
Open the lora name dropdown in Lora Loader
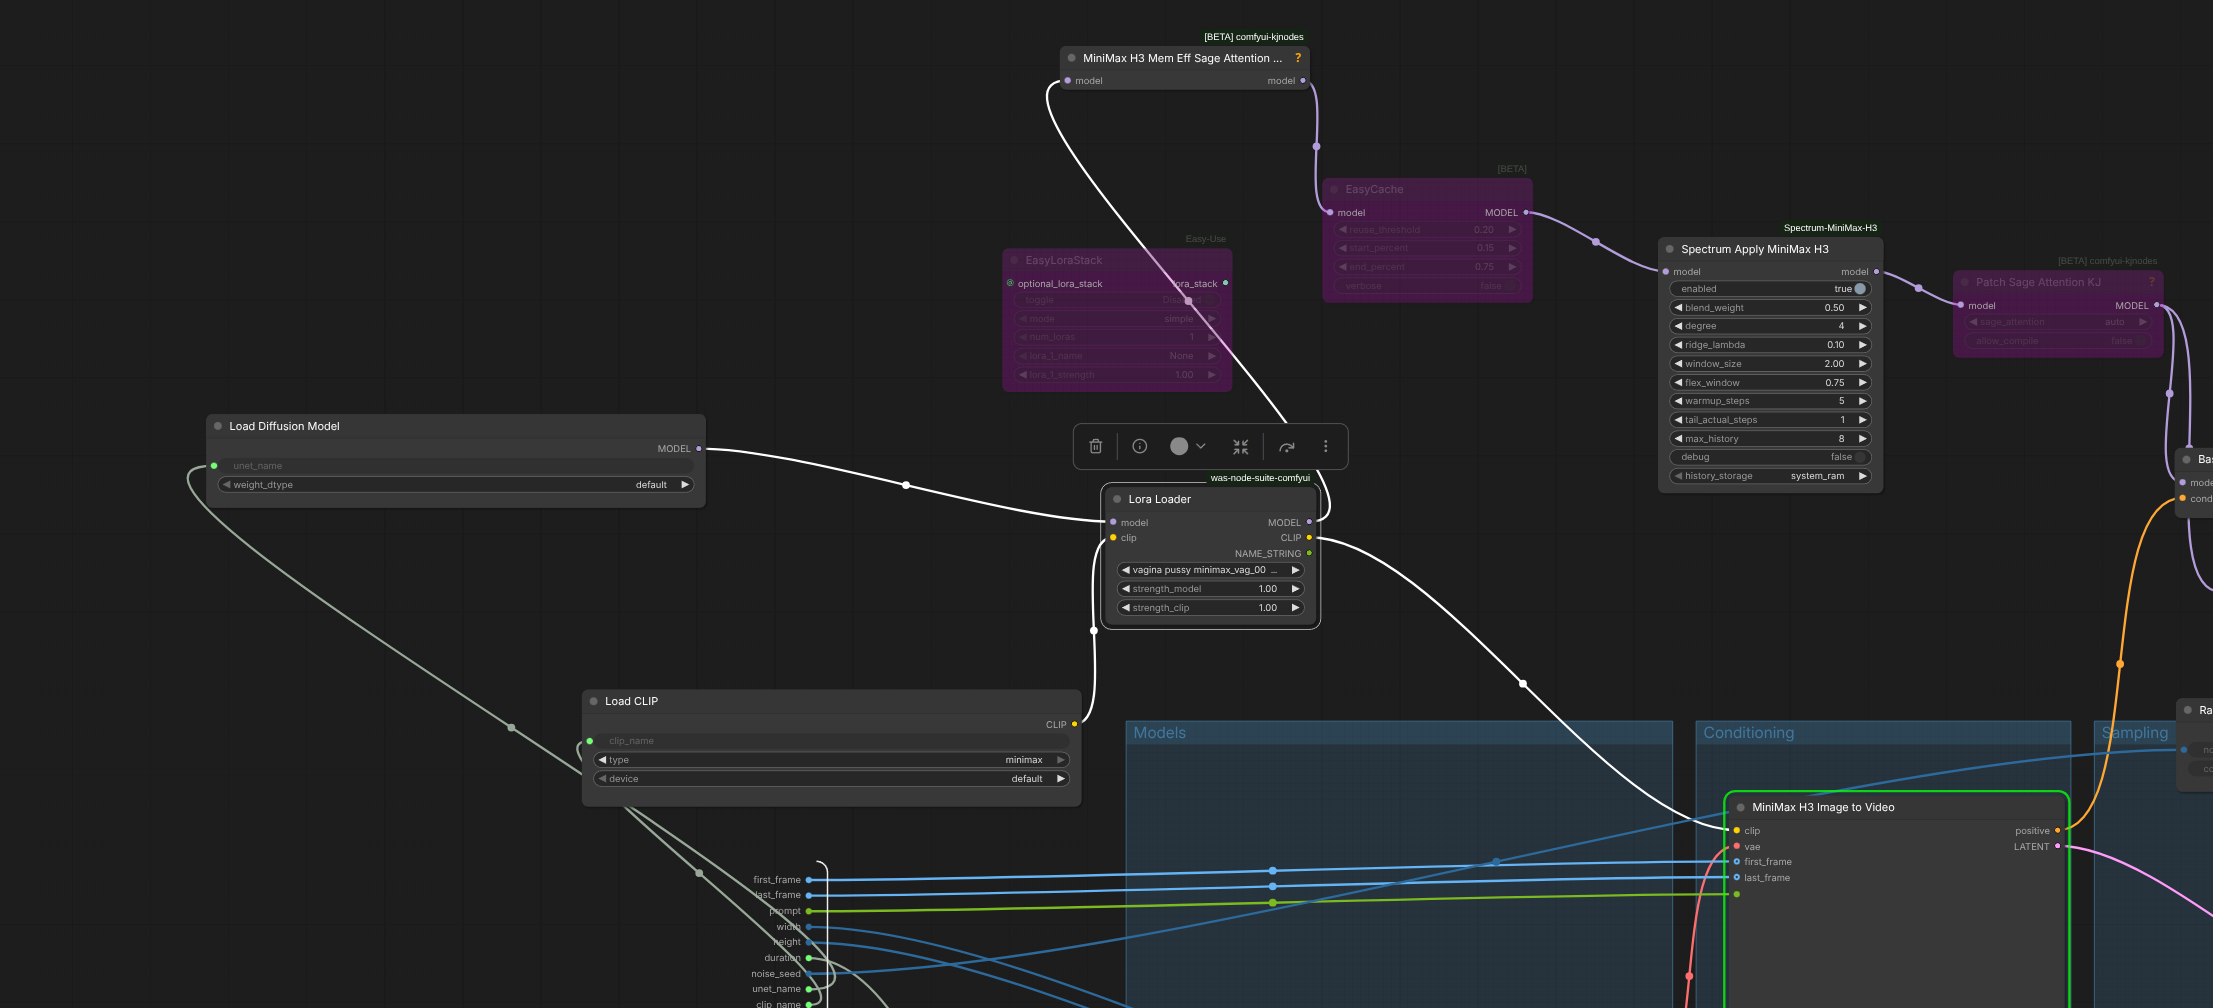(x=1210, y=570)
